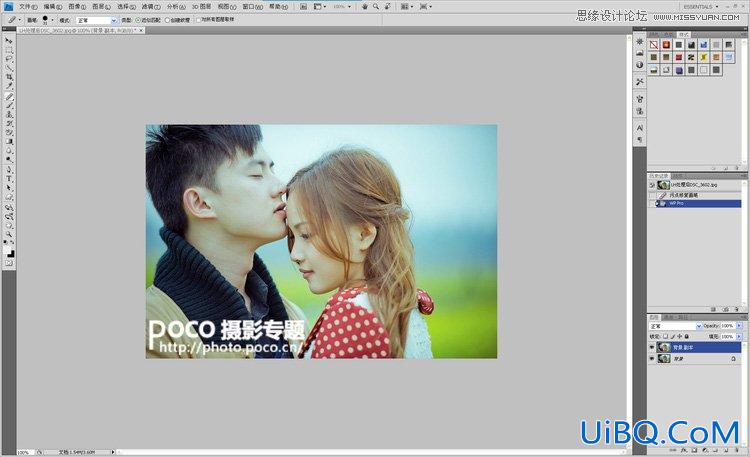Click Create new layer icon in Layers panel

pos(726,450)
